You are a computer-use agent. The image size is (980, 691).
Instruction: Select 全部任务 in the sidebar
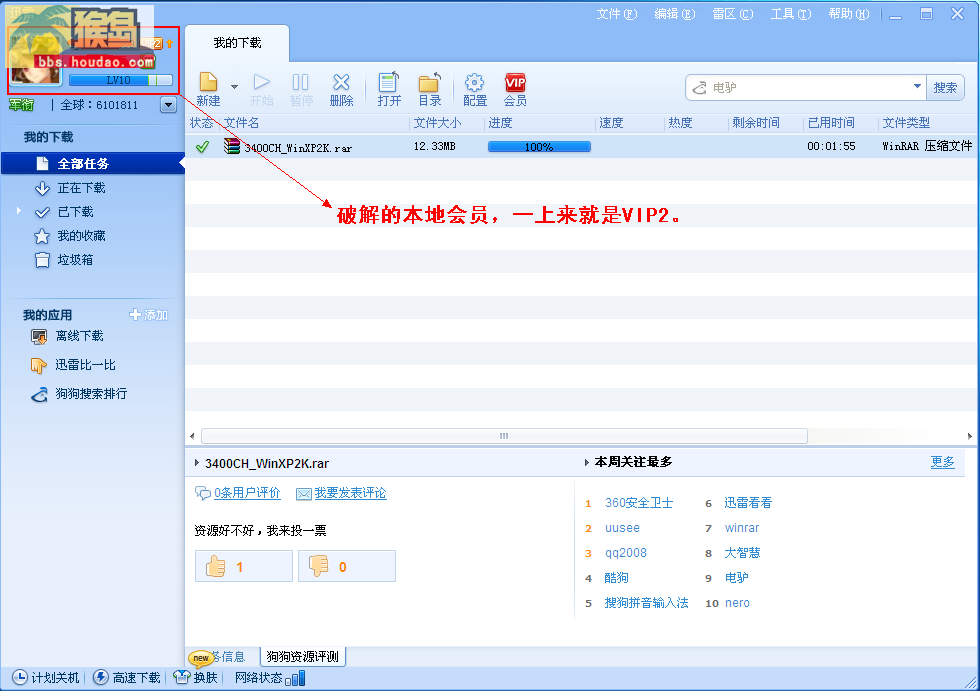click(x=92, y=164)
